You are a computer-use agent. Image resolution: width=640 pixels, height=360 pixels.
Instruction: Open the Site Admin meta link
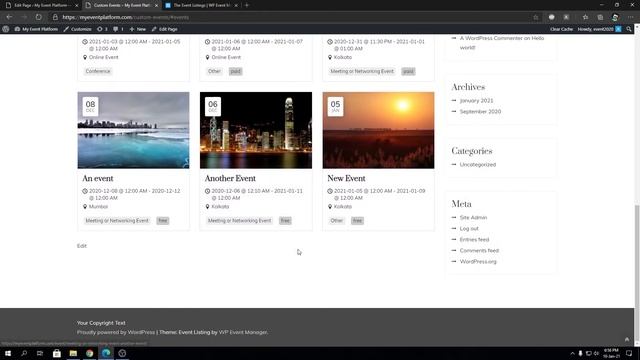(x=473, y=218)
